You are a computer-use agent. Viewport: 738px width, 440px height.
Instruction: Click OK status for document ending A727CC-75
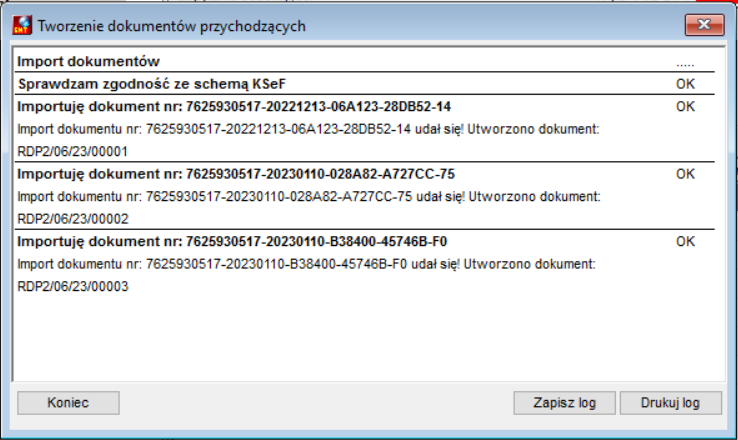pyautogui.click(x=685, y=174)
